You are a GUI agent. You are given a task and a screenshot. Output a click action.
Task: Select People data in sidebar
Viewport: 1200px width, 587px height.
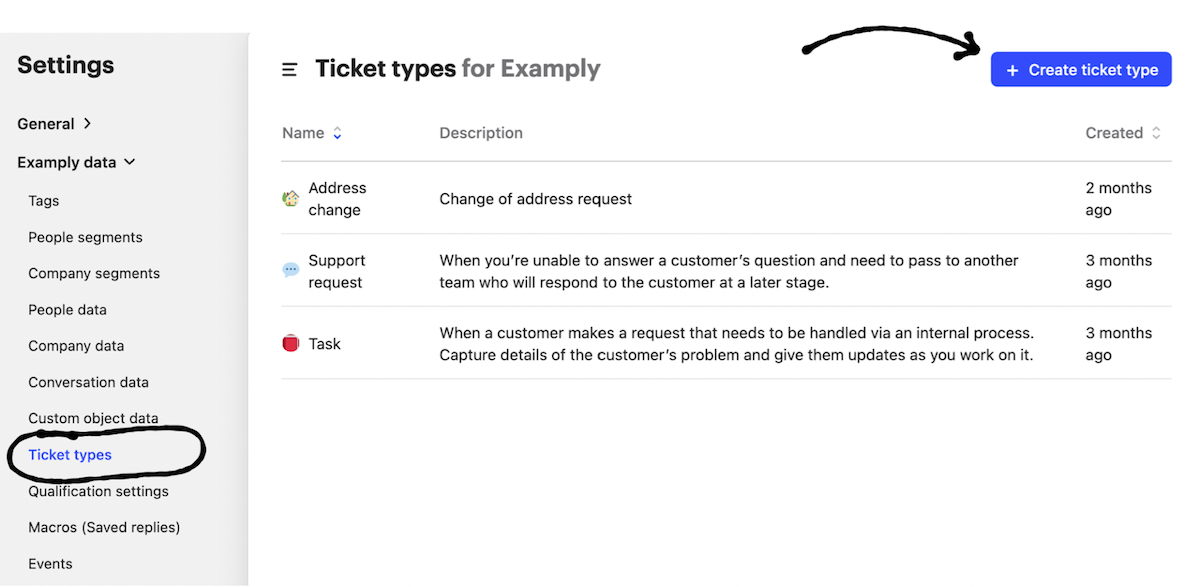67,310
